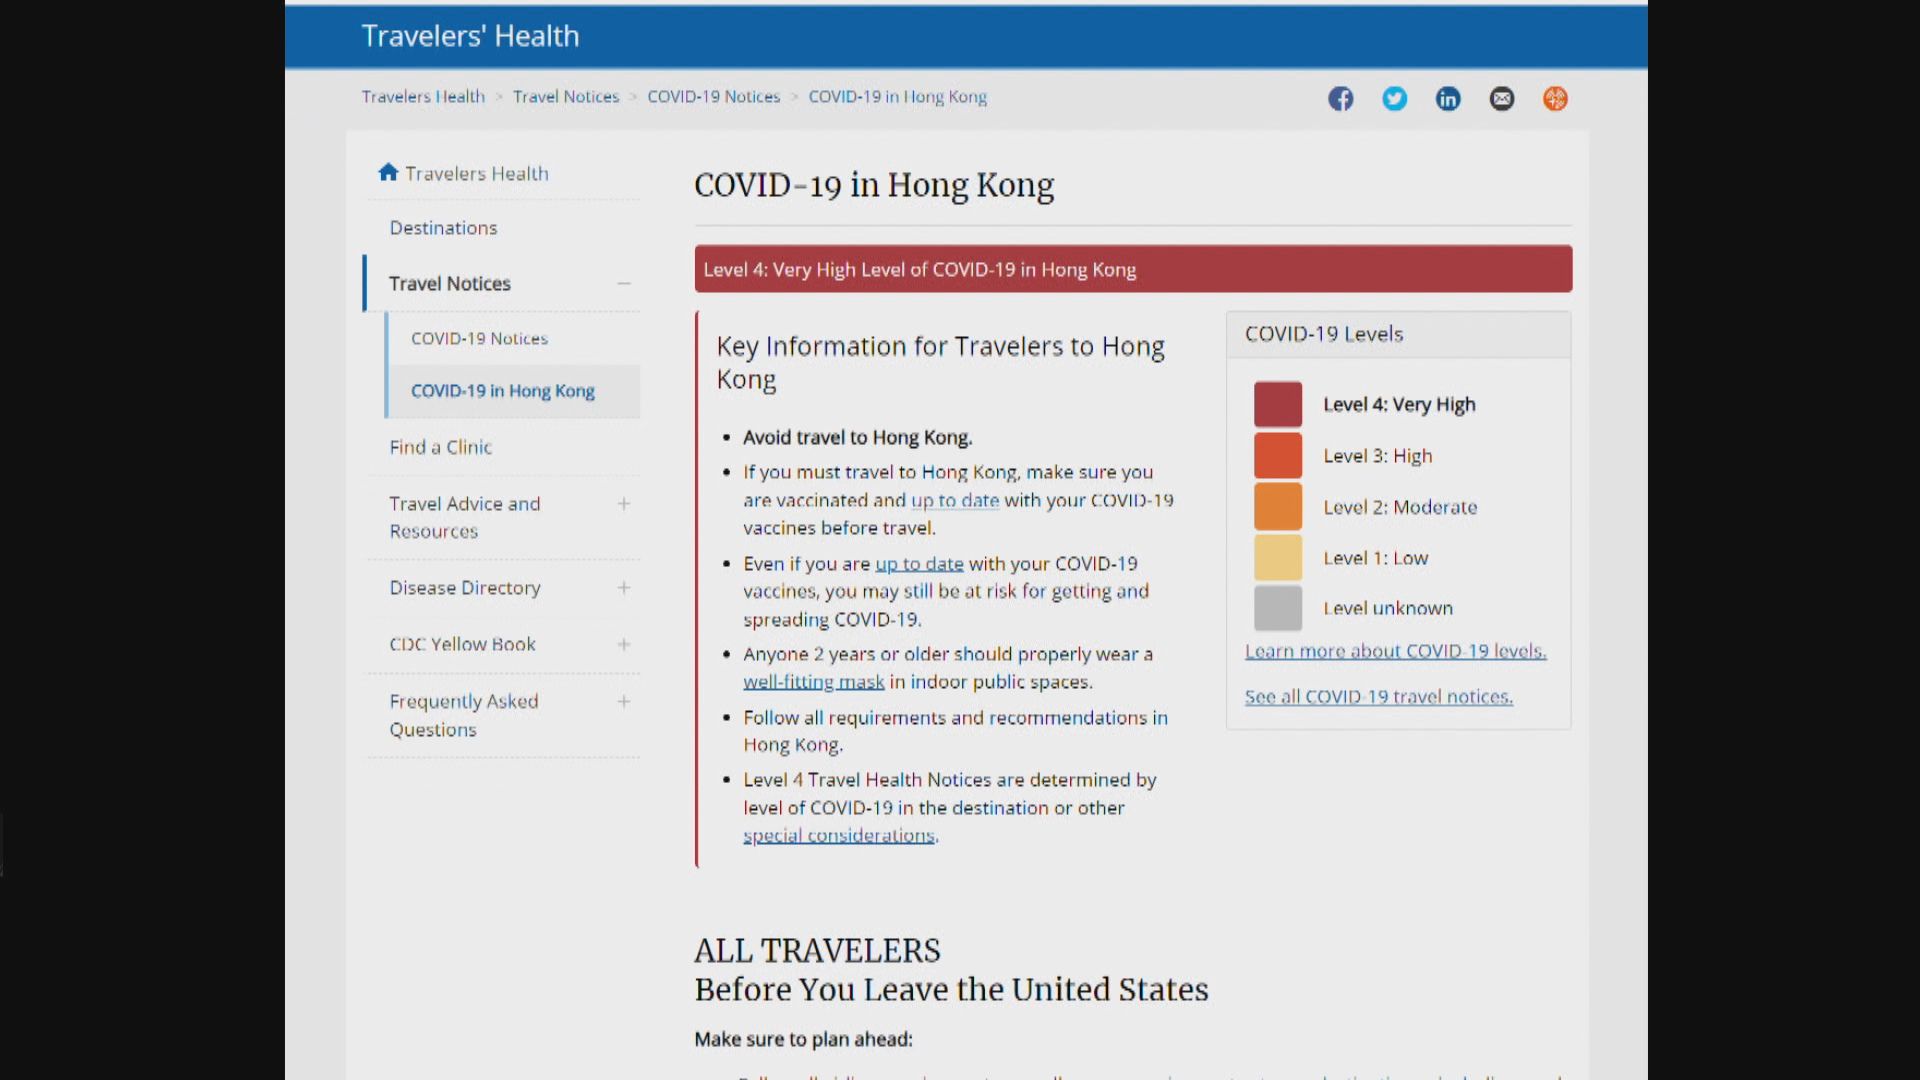Screen dimensions: 1920x1080
Task: Open the special considerations link
Action: click(839, 836)
